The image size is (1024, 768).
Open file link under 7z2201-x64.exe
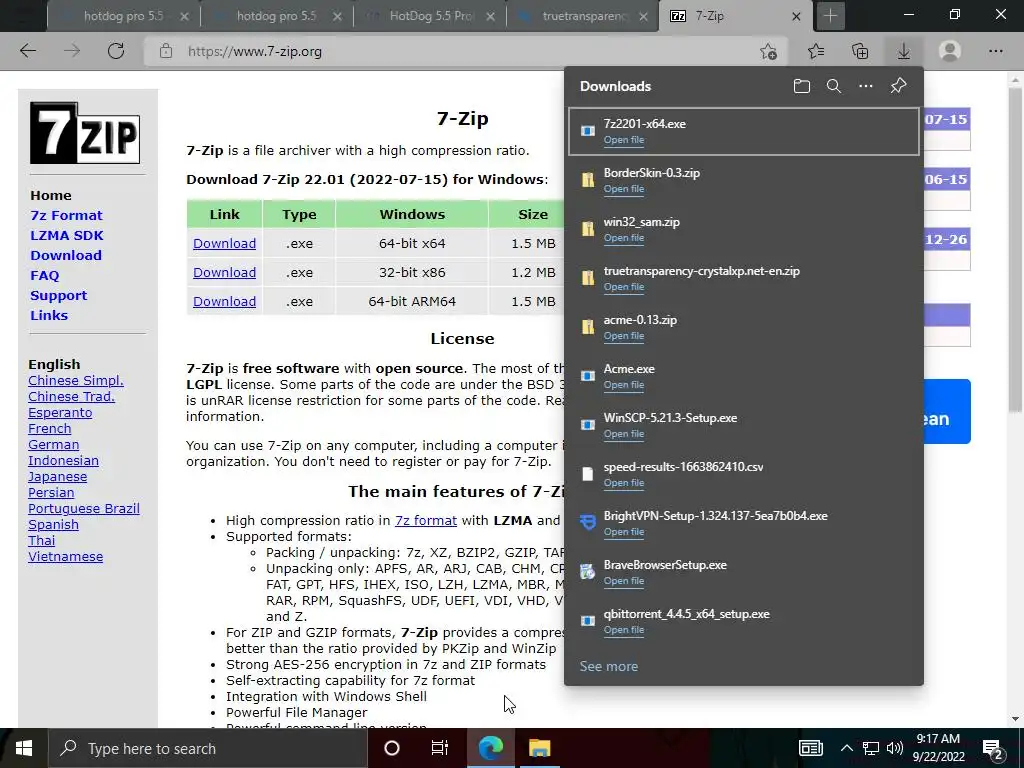[x=624, y=140]
